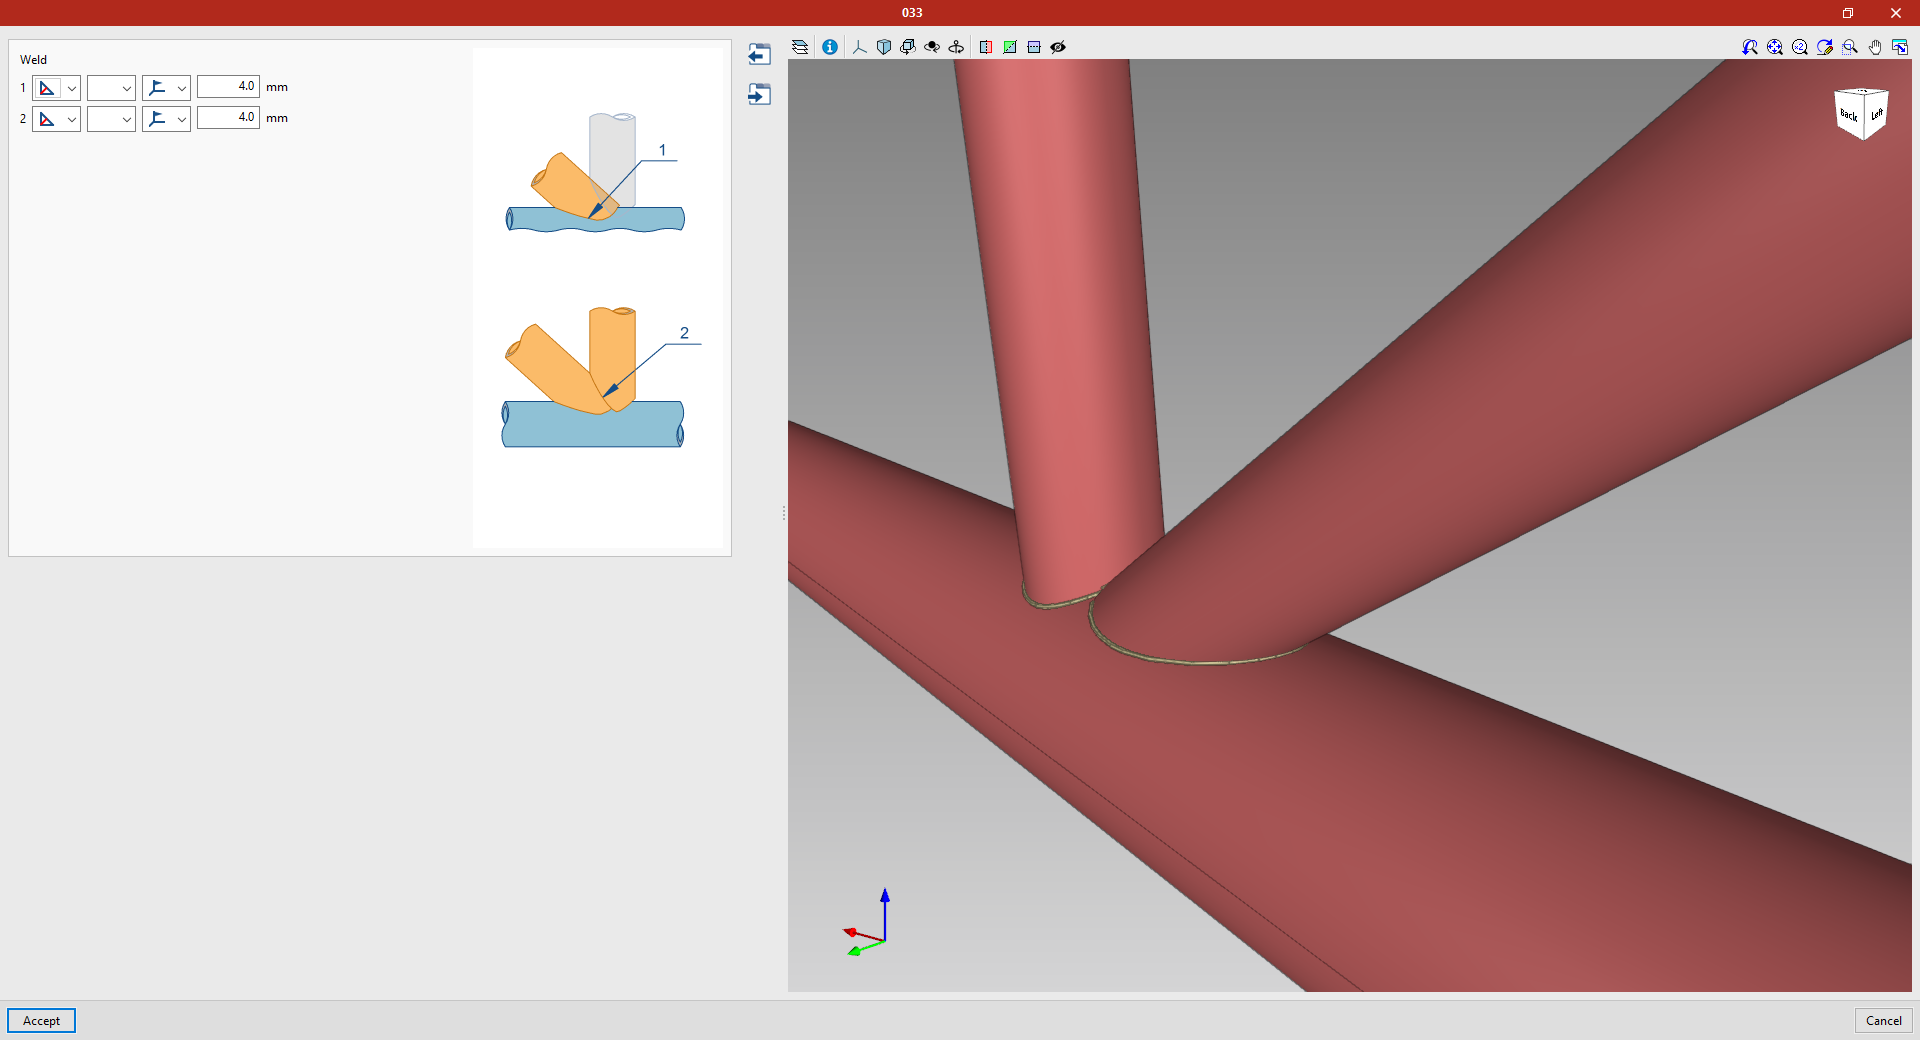Activate the pan hand tool
The image size is (1920, 1040).
click(x=1875, y=47)
